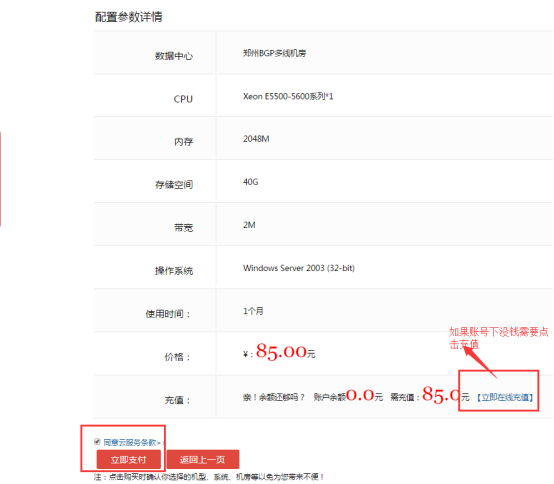Click the 40G storage space value
554x484 pixels.
pos(251,182)
